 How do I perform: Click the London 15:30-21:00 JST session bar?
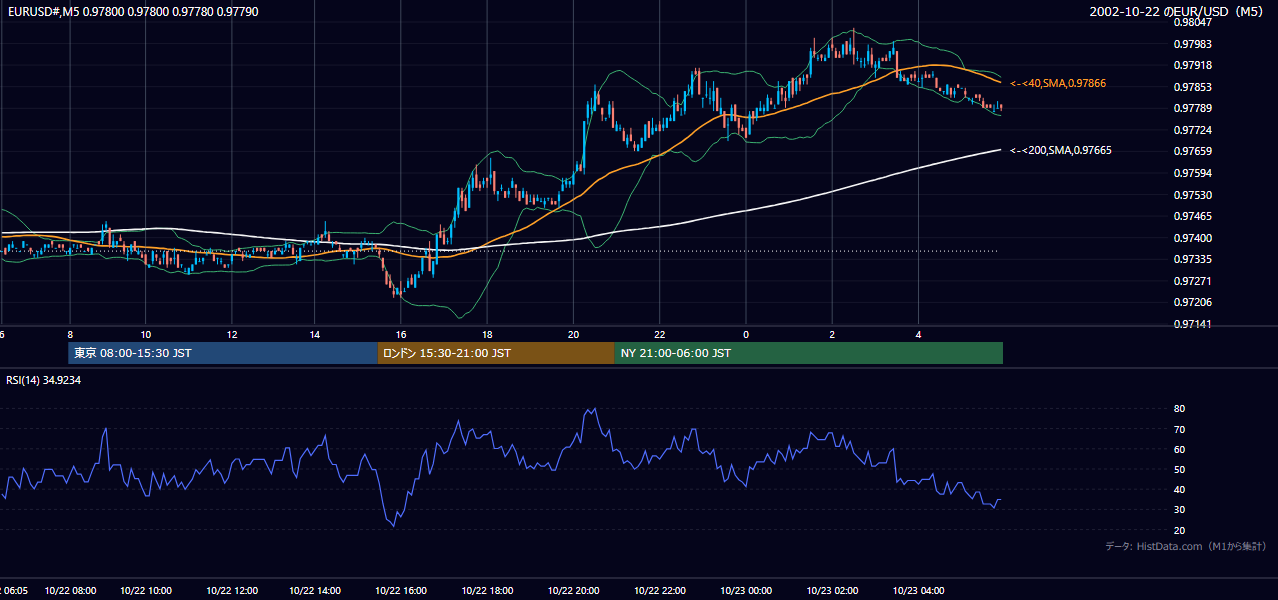[496, 353]
